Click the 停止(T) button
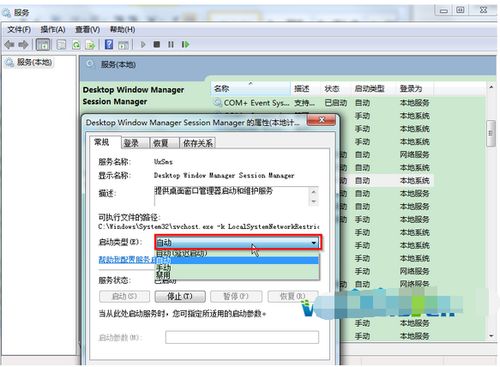This screenshot has height=367, width=500. pyautogui.click(x=180, y=296)
